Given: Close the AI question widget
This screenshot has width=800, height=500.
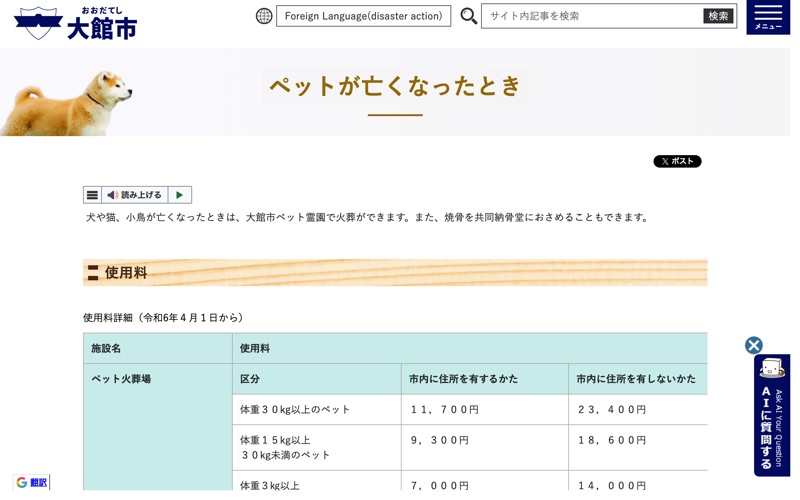Looking at the screenshot, I should pos(754,345).
